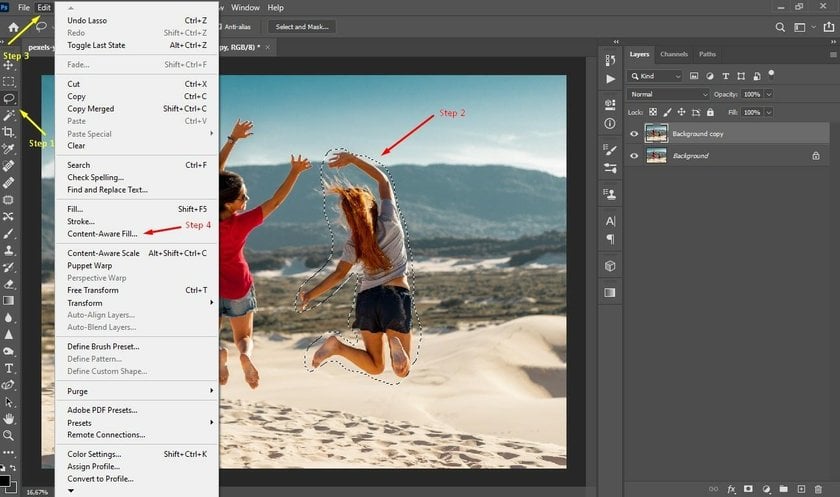Select the Hand tool
The image size is (840, 497).
point(9,418)
